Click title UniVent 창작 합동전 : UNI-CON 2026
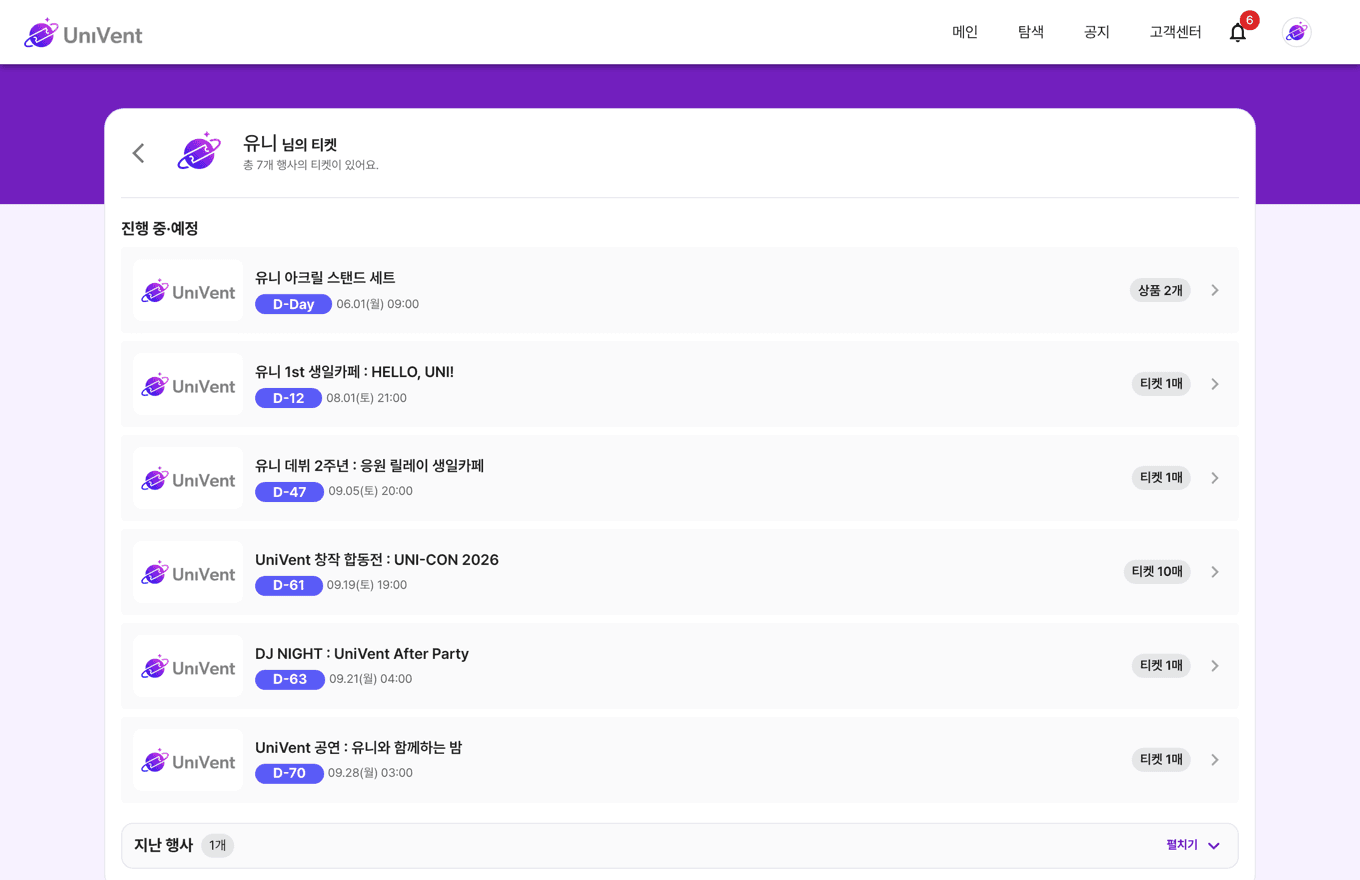This screenshot has height=880, width=1360. pyautogui.click(x=377, y=560)
